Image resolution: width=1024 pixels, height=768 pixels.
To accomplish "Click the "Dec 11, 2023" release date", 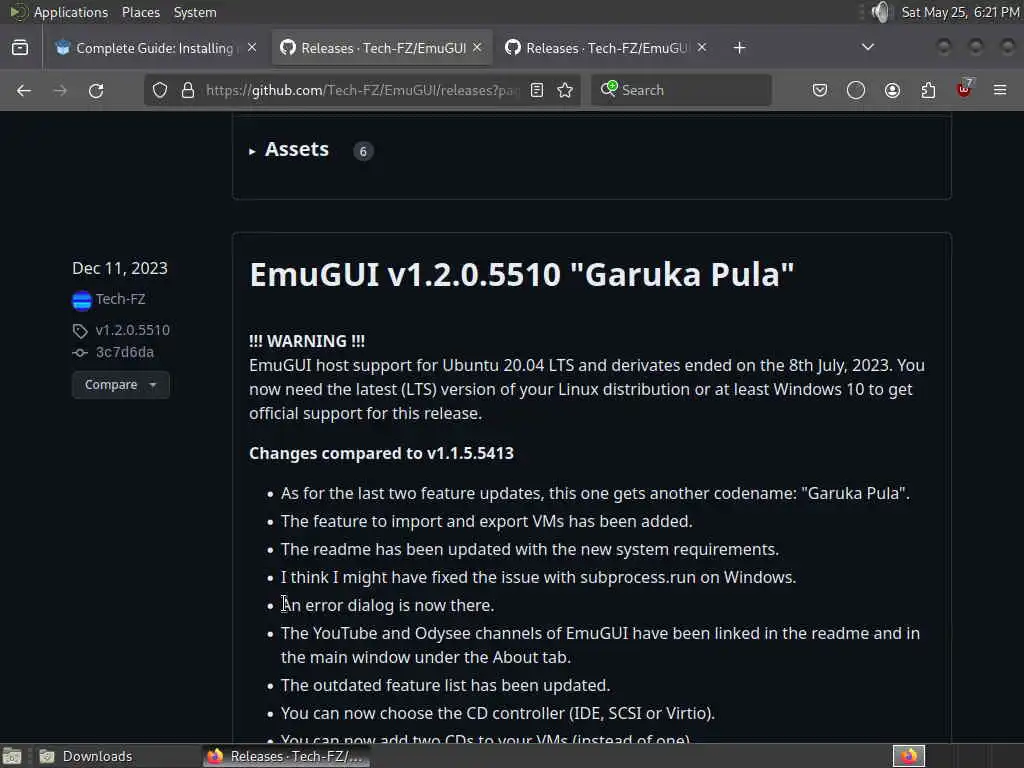I will [x=120, y=268].
